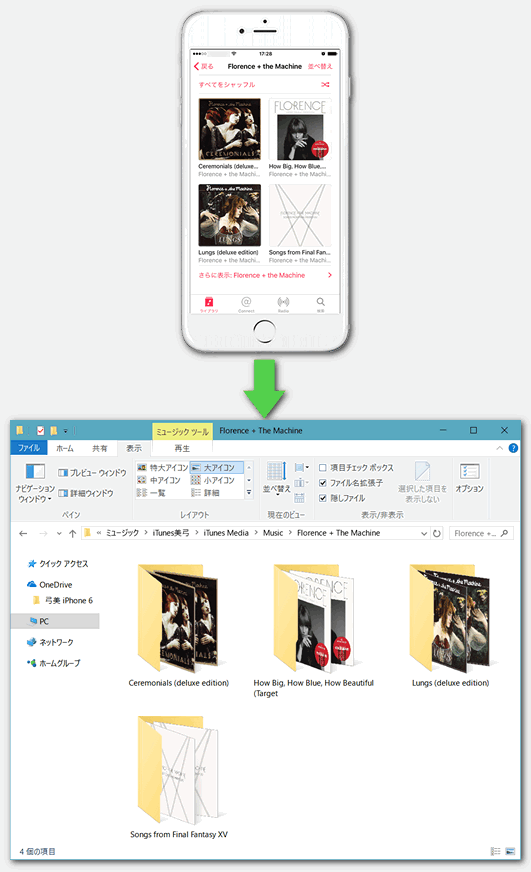The image size is (531, 872).
Task: Select ホームグループ in navigation pane
Action: 54,663
